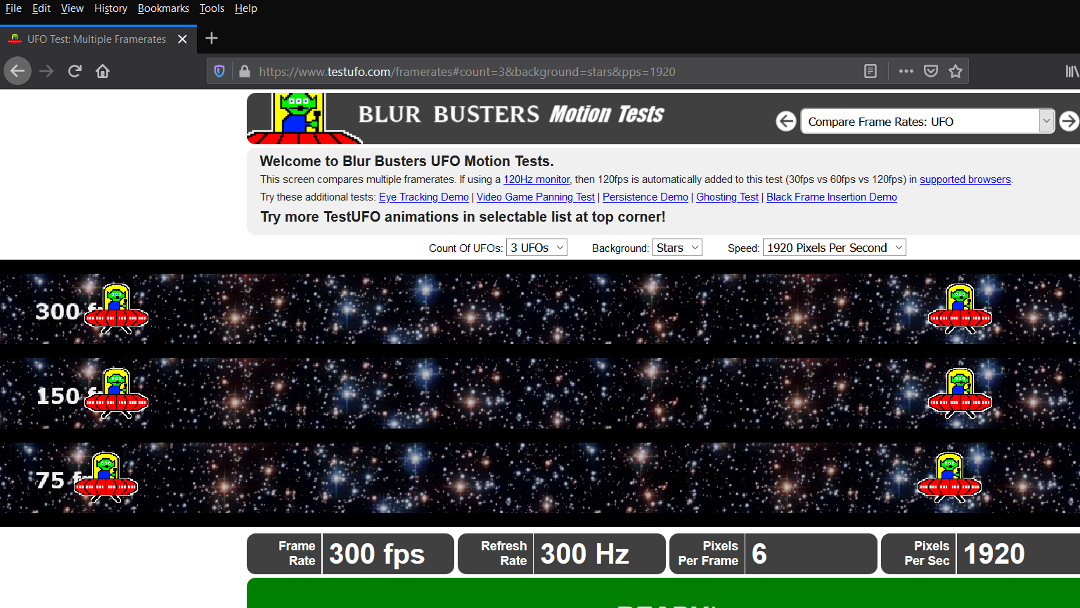This screenshot has width=1080, height=608.
Task: Open the Video Game Panning Test link
Action: tap(535, 197)
